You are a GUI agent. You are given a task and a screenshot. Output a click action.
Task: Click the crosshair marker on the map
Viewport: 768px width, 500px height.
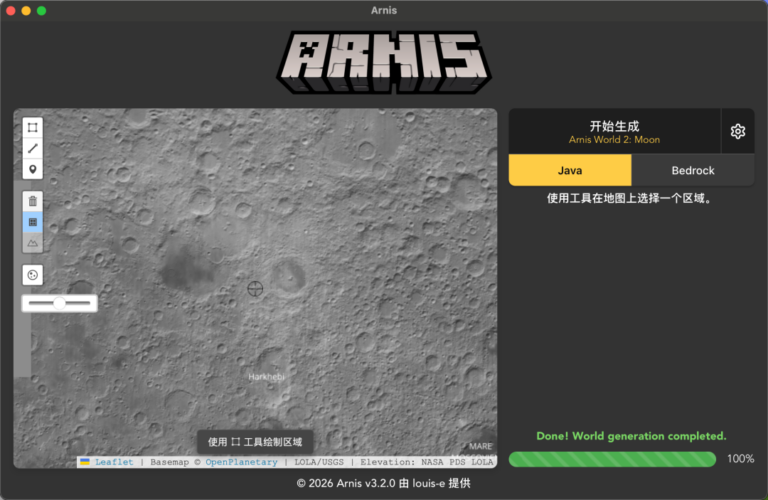[255, 288]
